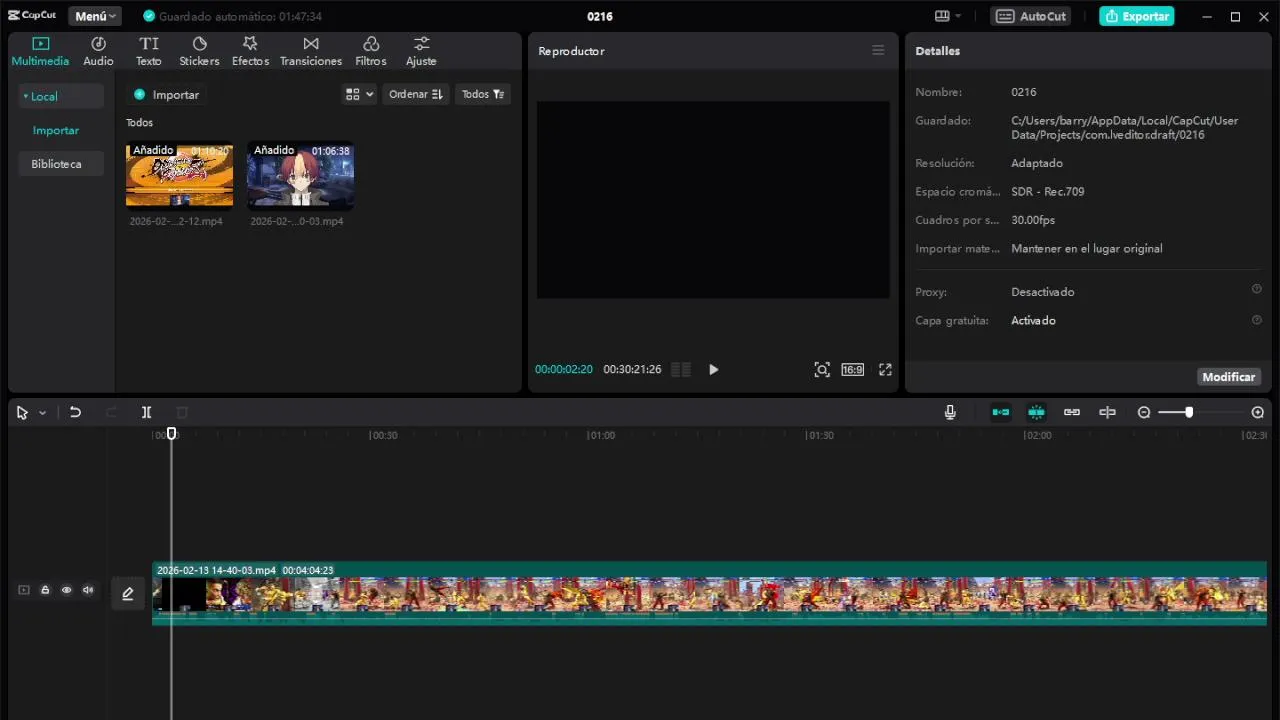Open the Efectos tab

[250, 52]
